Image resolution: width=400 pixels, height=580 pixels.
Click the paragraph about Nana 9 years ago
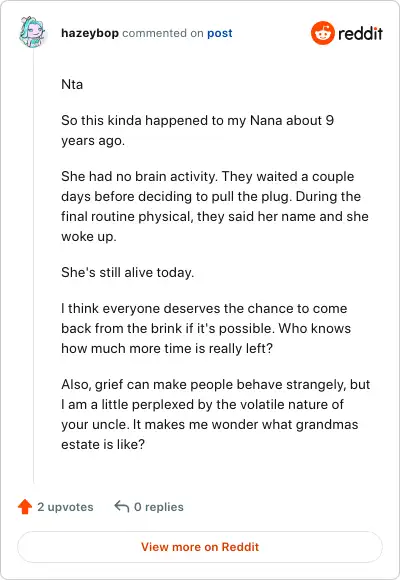(198, 130)
